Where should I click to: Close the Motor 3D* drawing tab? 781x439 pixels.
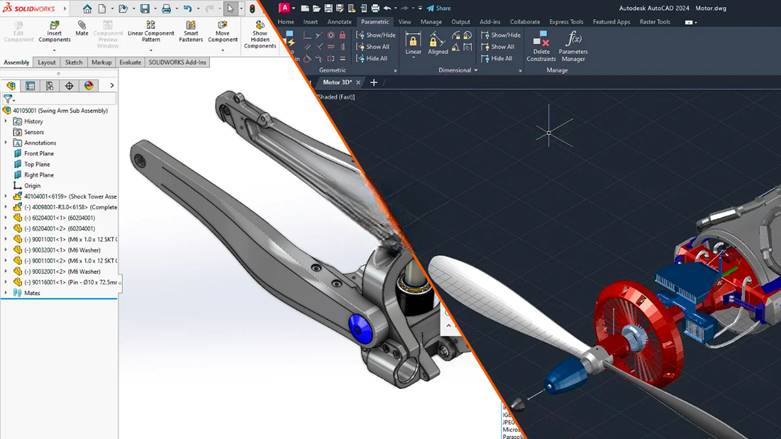pyautogui.click(x=358, y=82)
